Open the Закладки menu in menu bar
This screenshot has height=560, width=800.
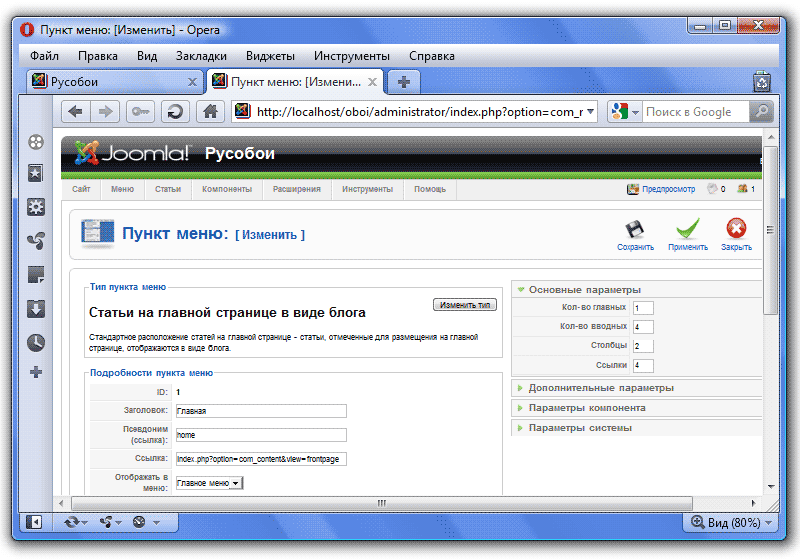pyautogui.click(x=201, y=56)
